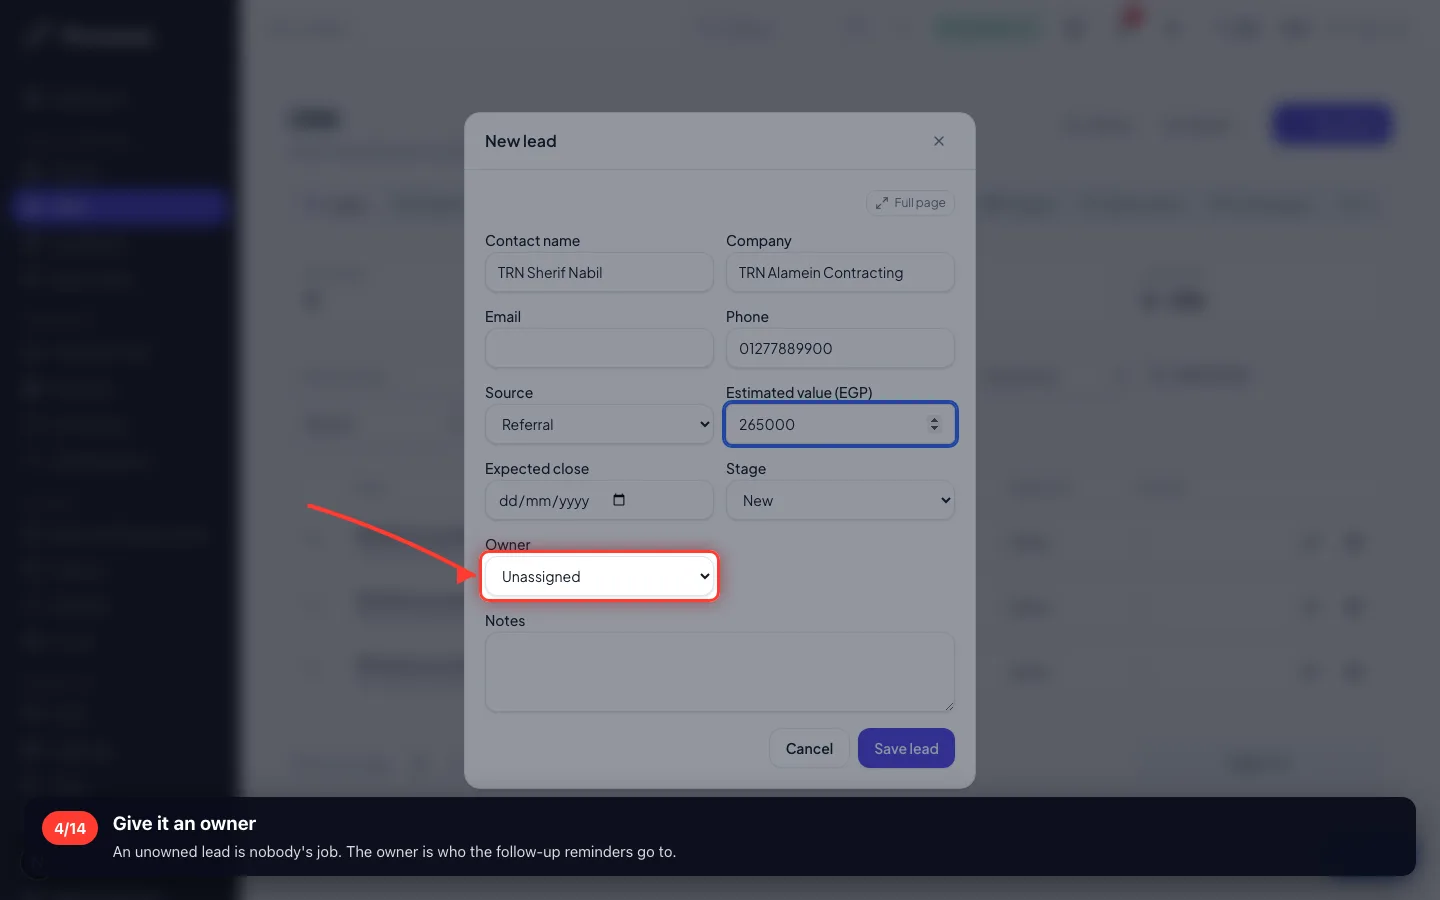Select the Phone number field
This screenshot has height=900, width=1440.
(x=840, y=348)
